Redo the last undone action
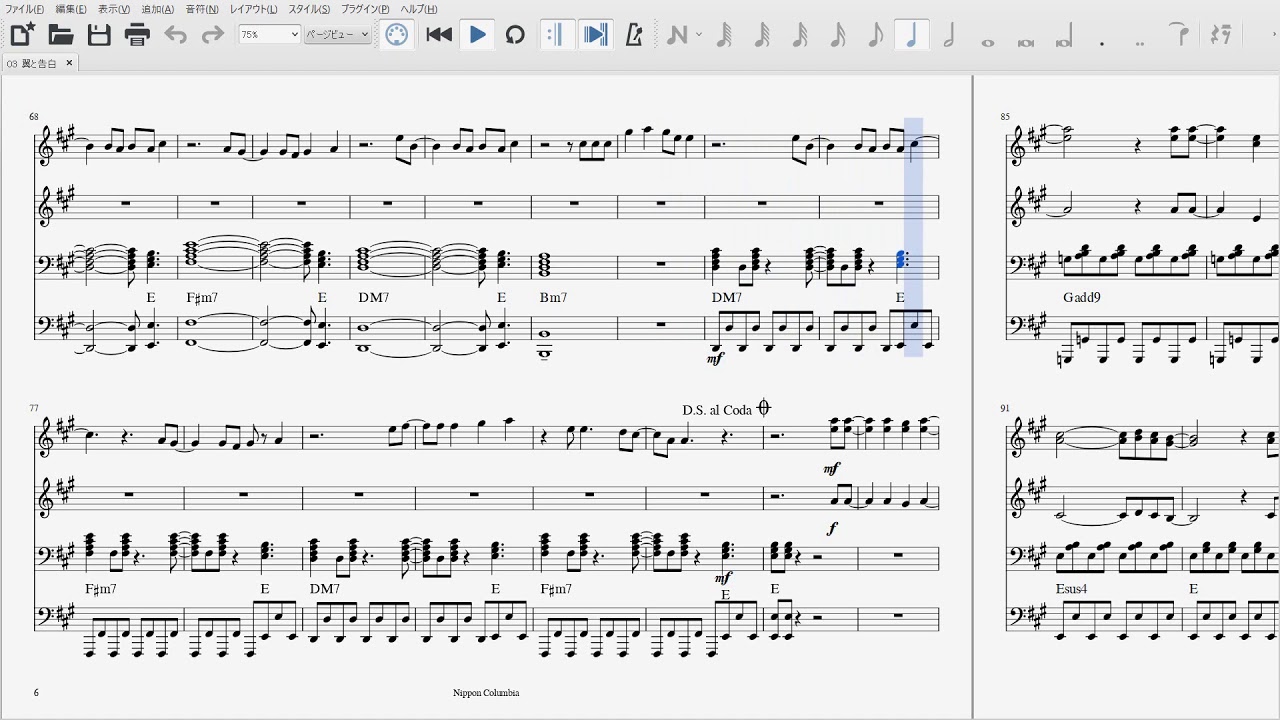The width and height of the screenshot is (1280, 720). (x=213, y=35)
